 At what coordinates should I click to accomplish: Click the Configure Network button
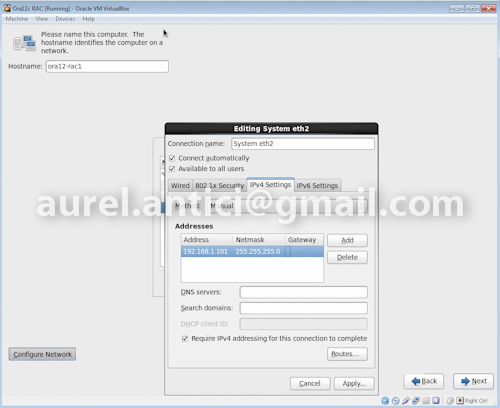[x=42, y=354]
